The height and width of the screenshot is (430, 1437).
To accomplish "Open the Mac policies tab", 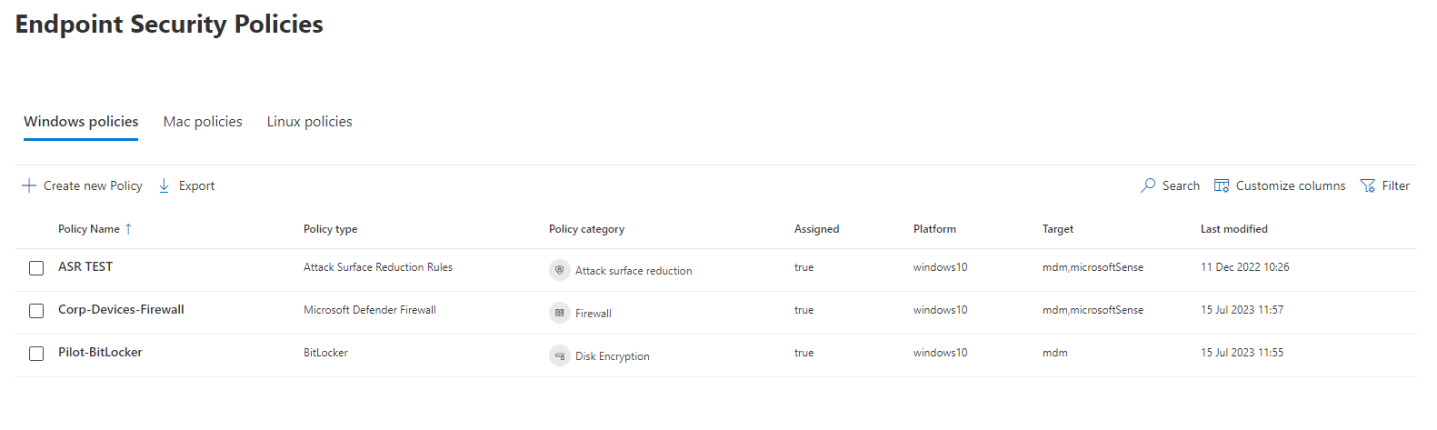I will [203, 122].
